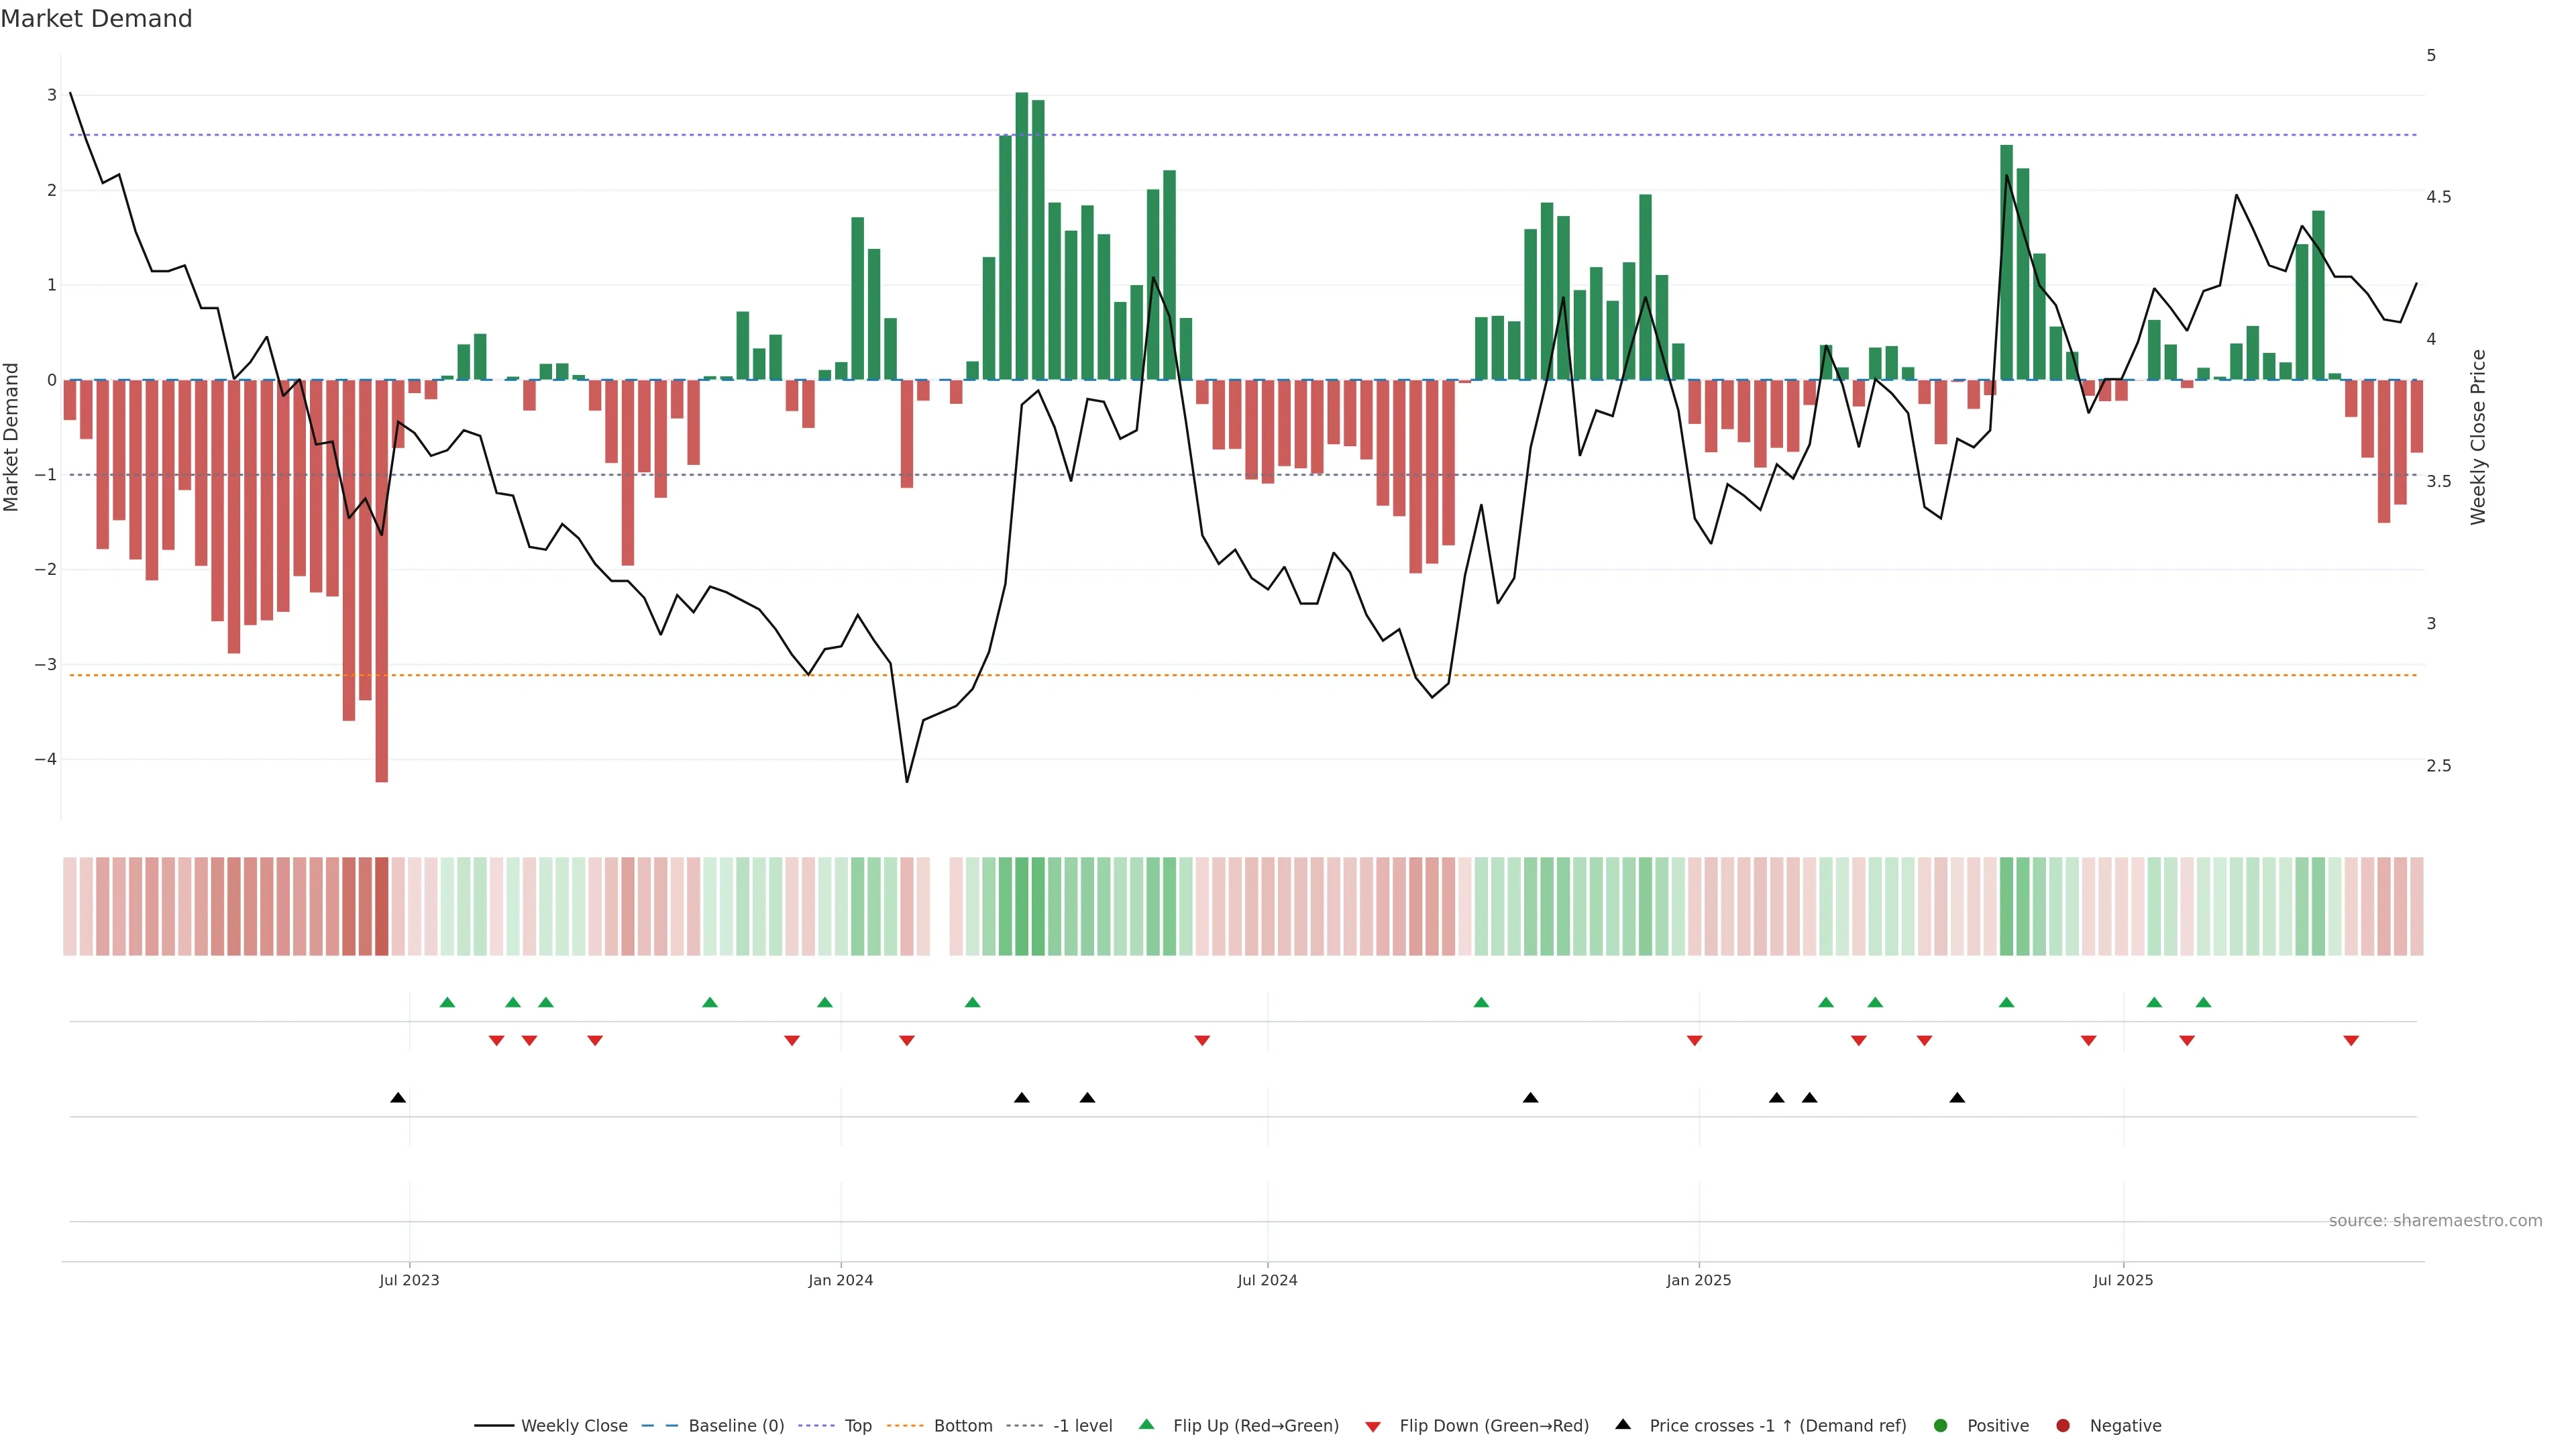The width and height of the screenshot is (2576, 1449).
Task: Click the source: sharemaestro.com text
Action: point(2435,1221)
